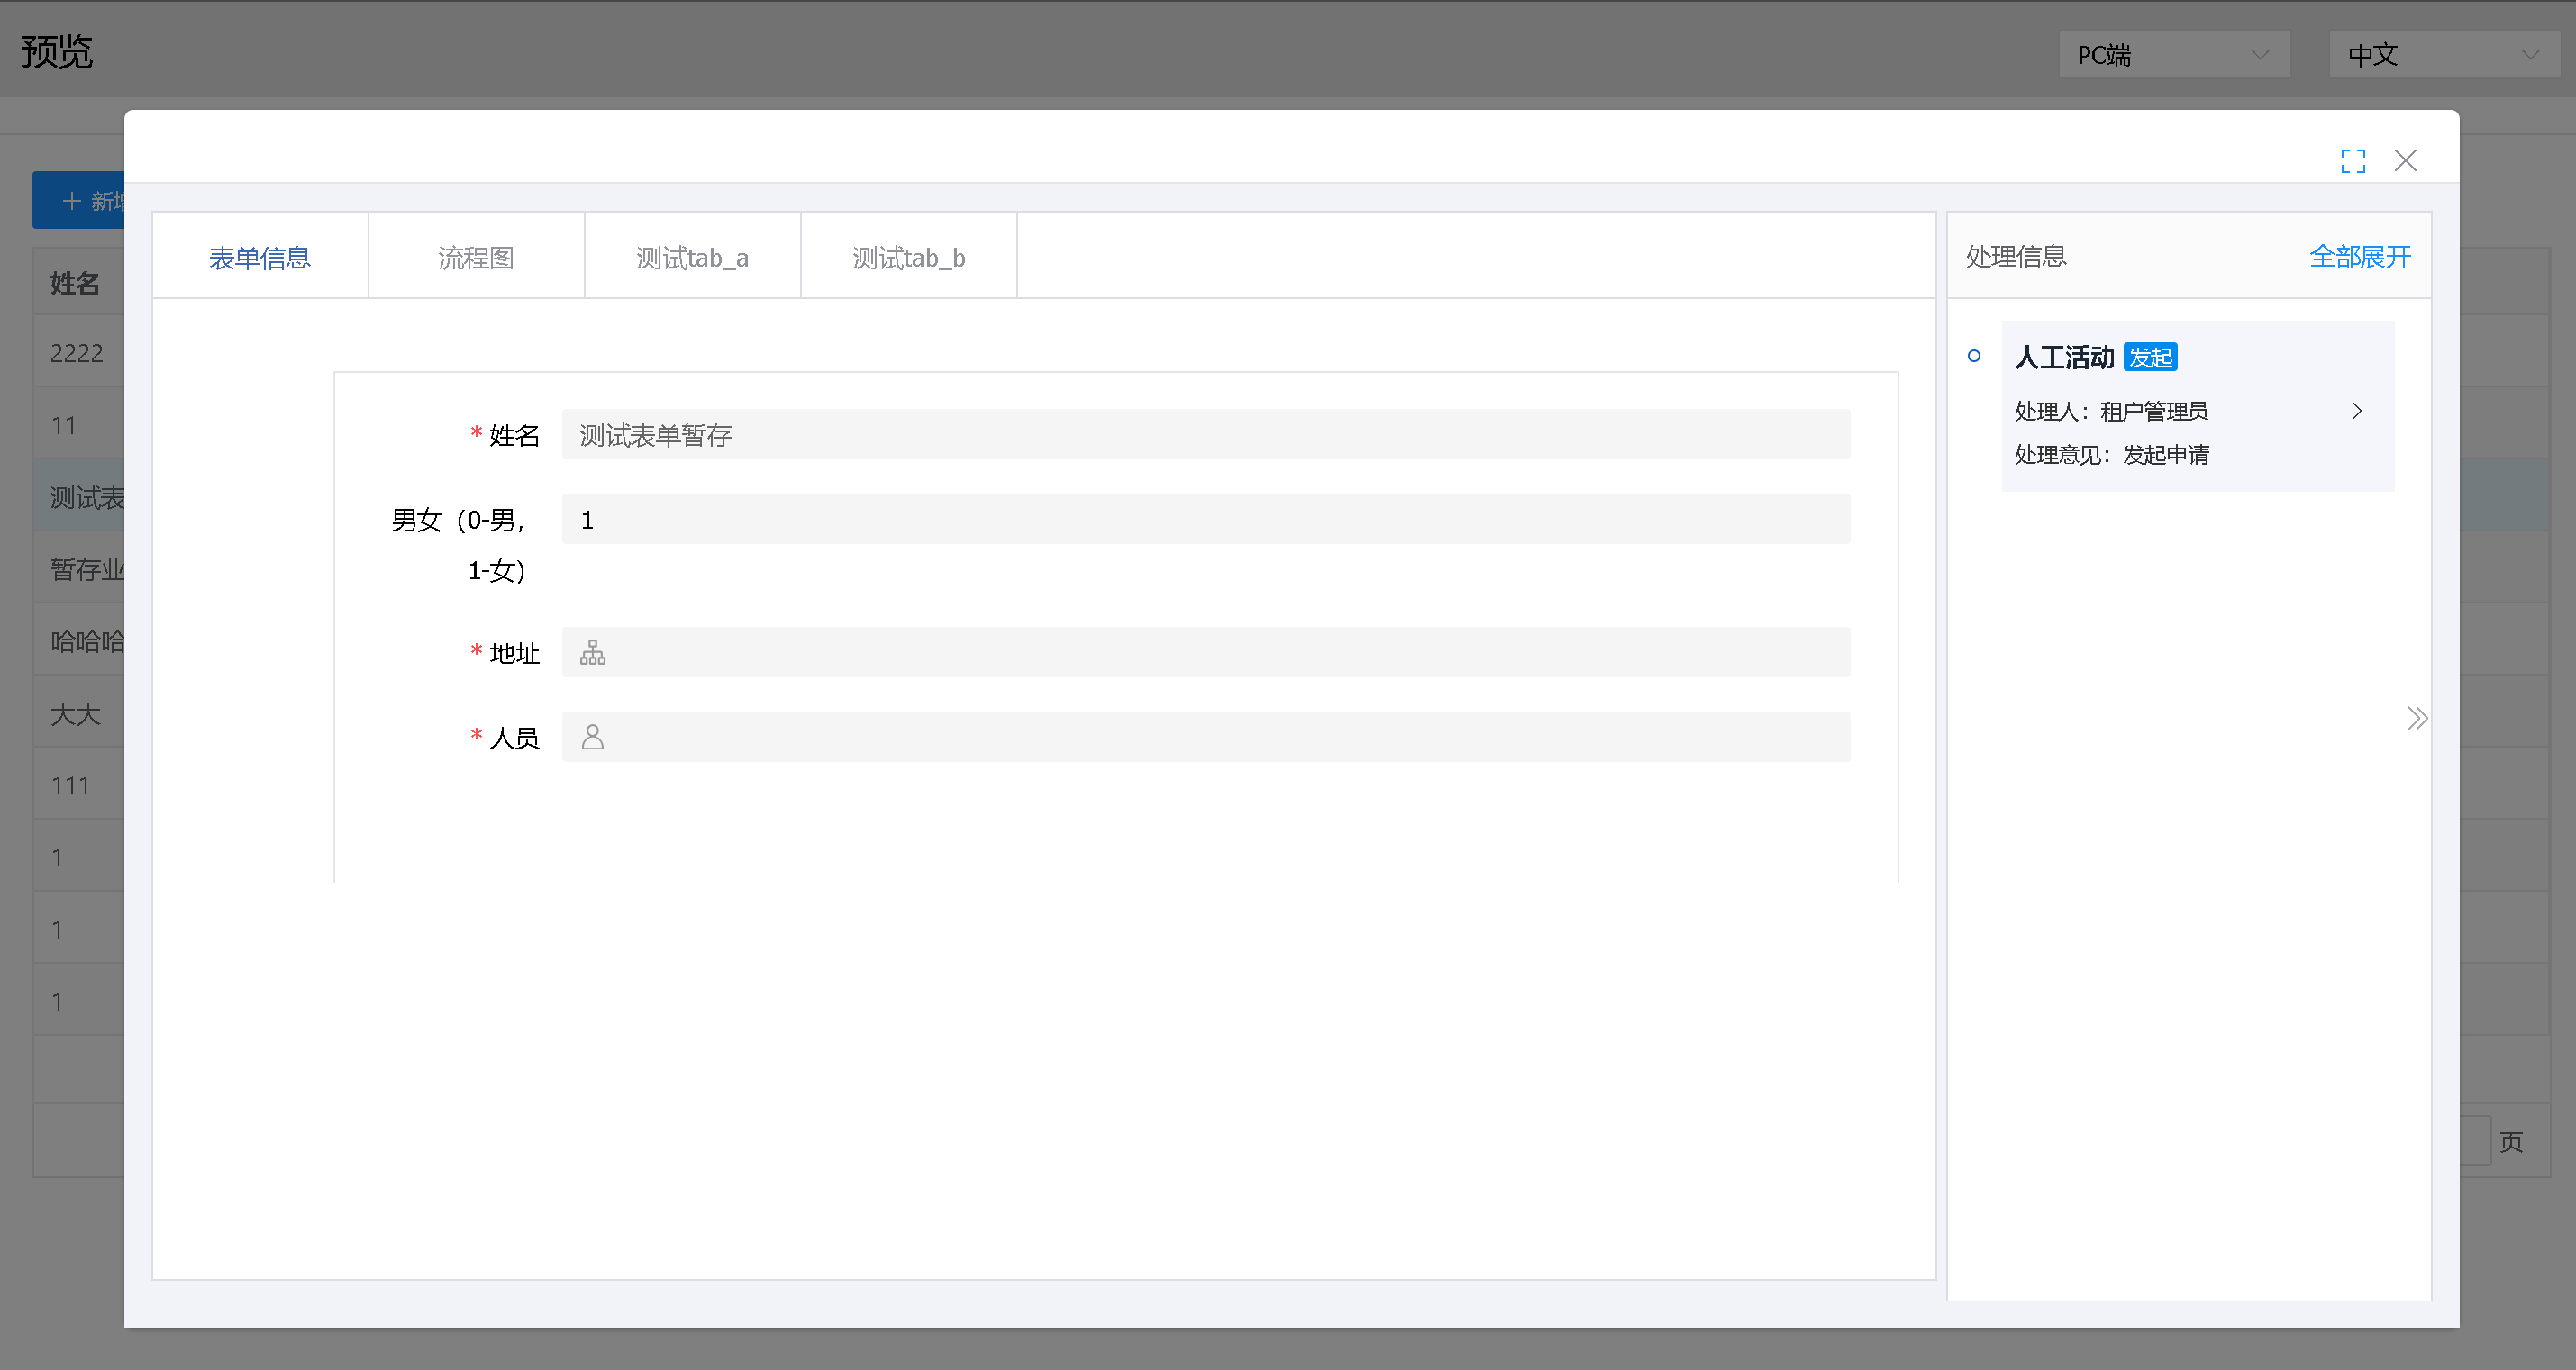The width and height of the screenshot is (2576, 1370).
Task: Click the fullscreen expand icon on the dialog
Action: 2353,160
